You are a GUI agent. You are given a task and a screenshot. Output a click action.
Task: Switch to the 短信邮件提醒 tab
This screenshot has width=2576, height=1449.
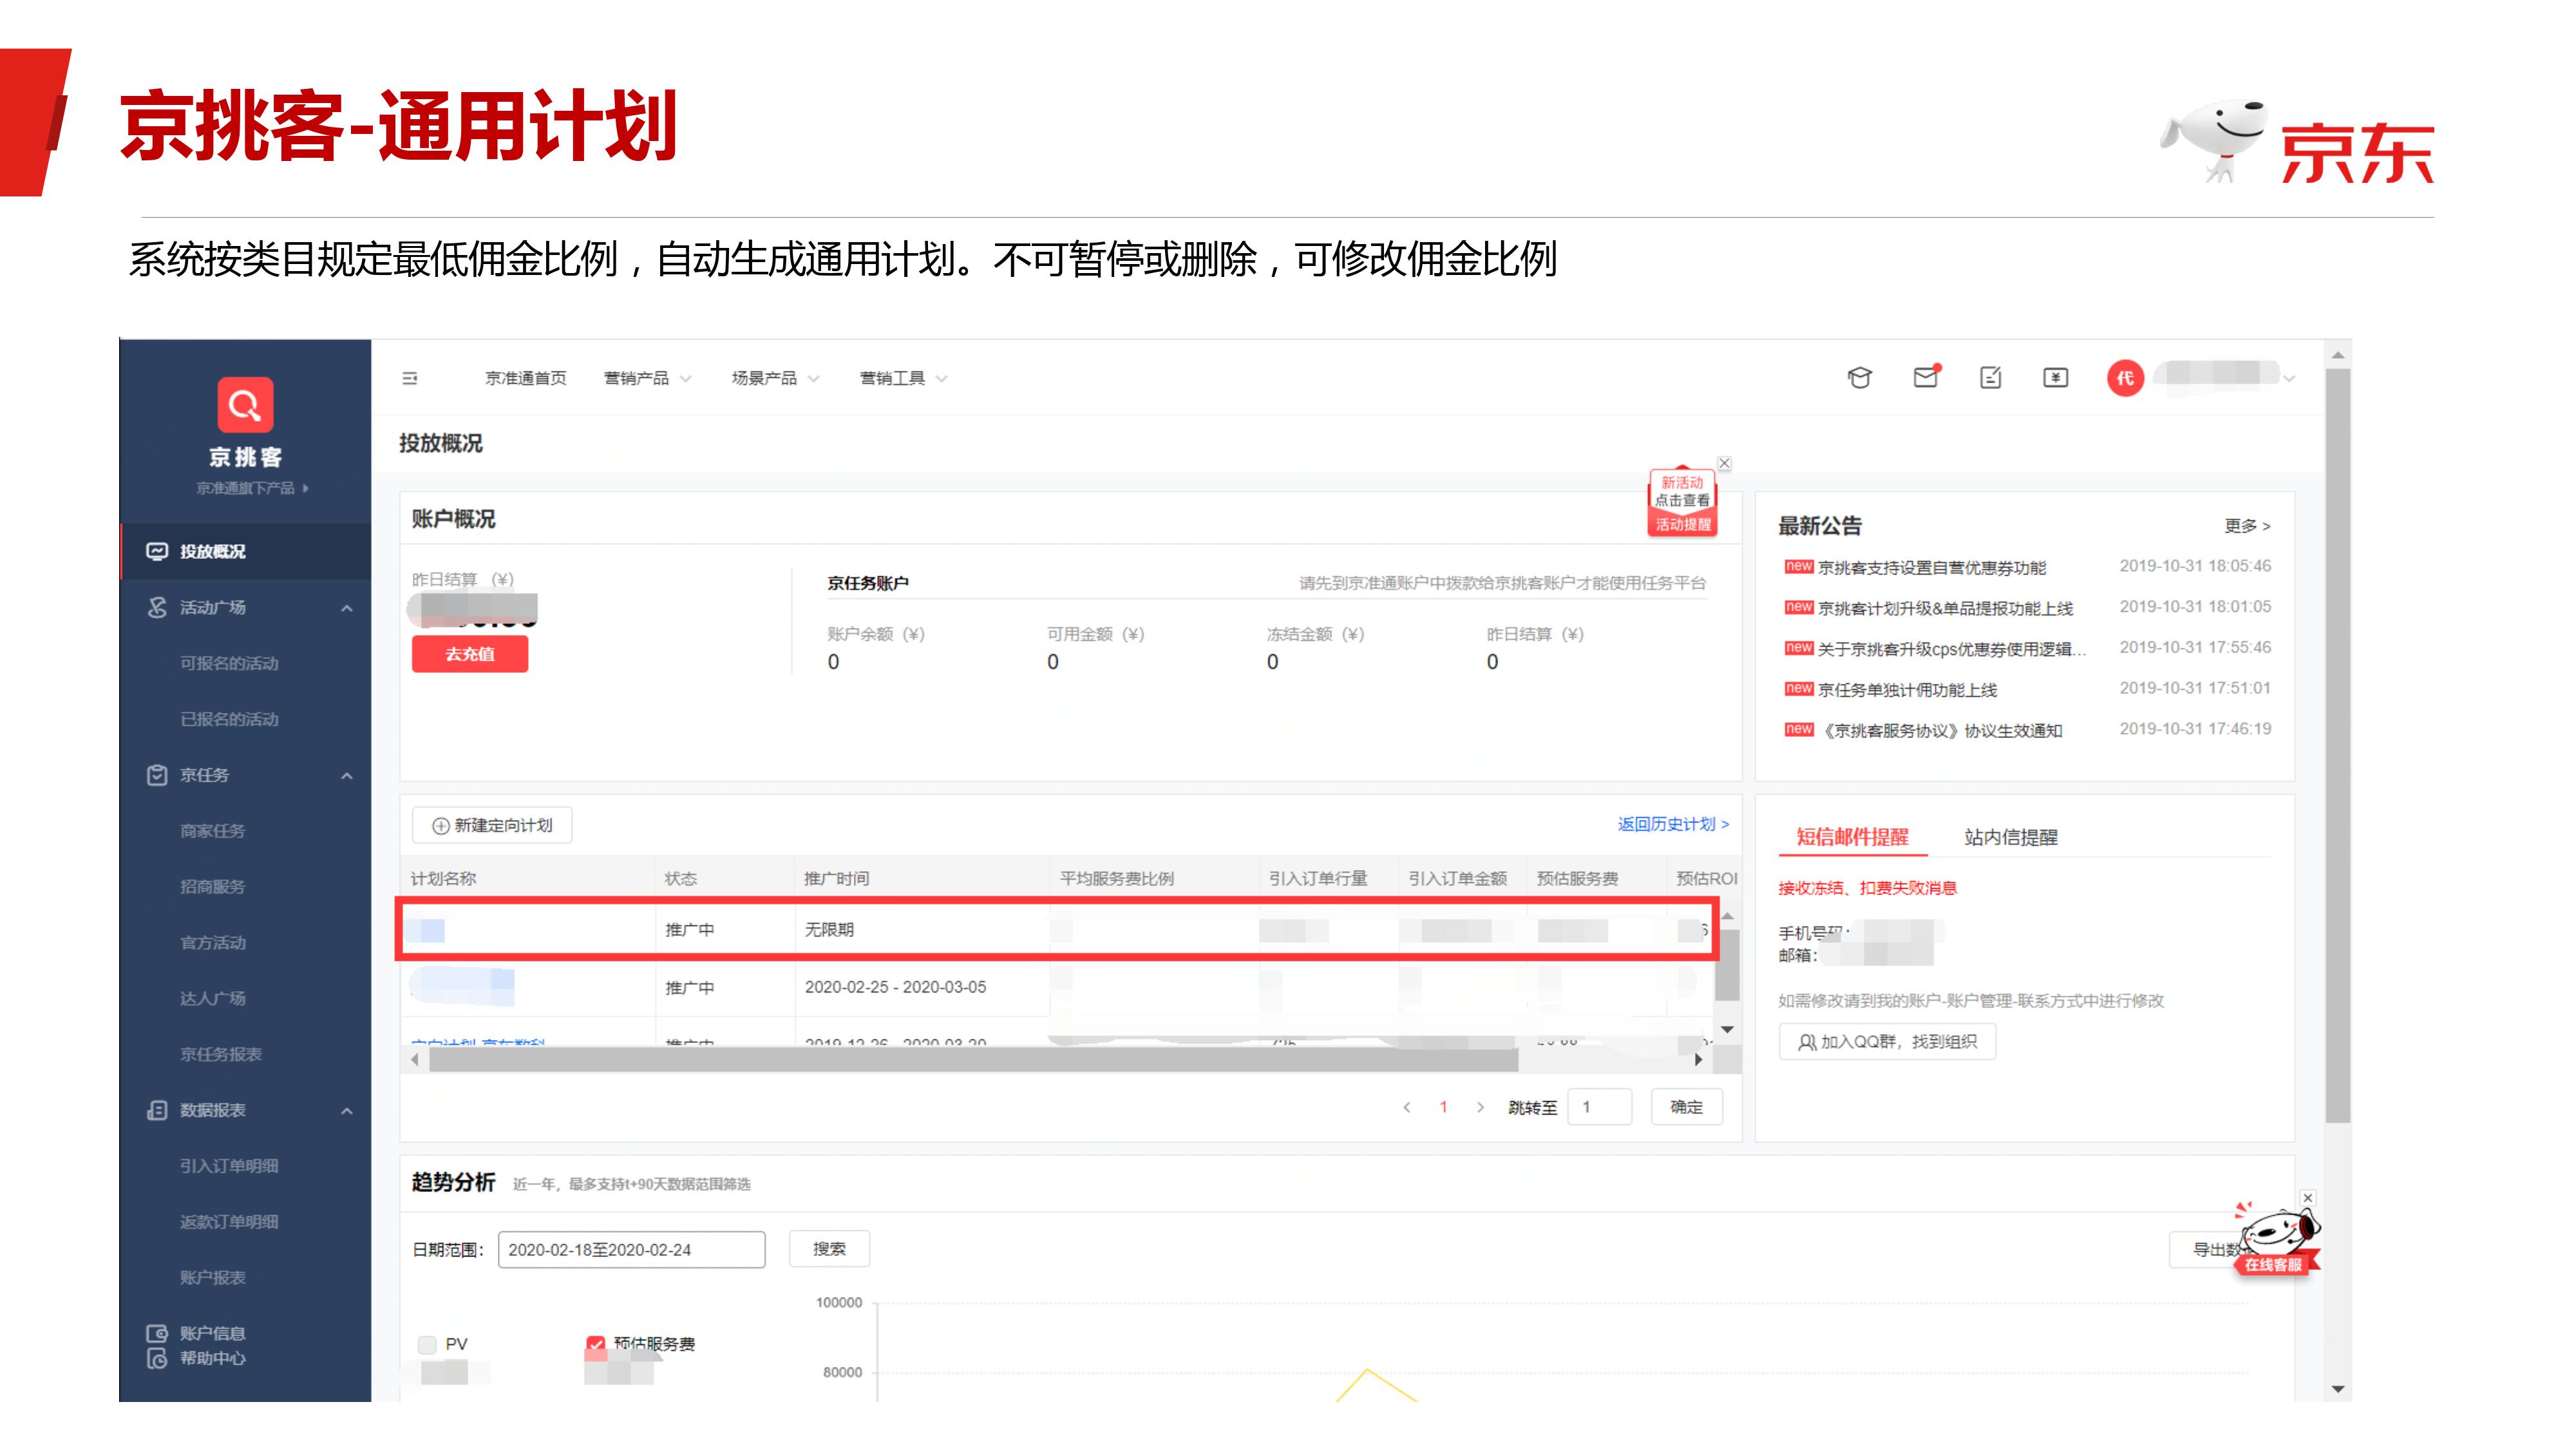(x=1852, y=837)
